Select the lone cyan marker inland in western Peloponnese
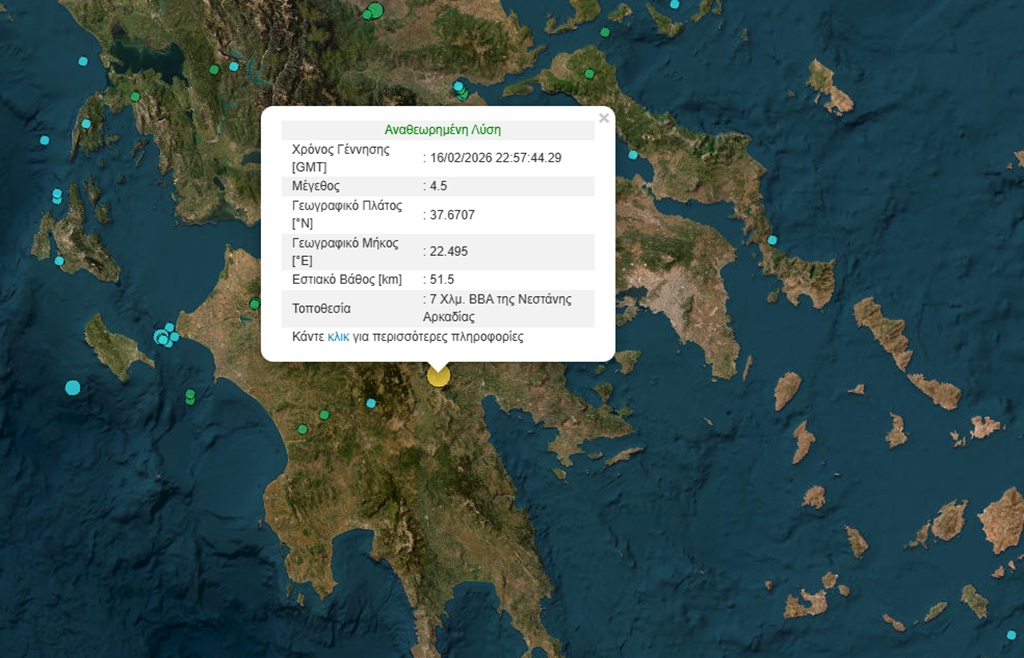 [x=371, y=403]
